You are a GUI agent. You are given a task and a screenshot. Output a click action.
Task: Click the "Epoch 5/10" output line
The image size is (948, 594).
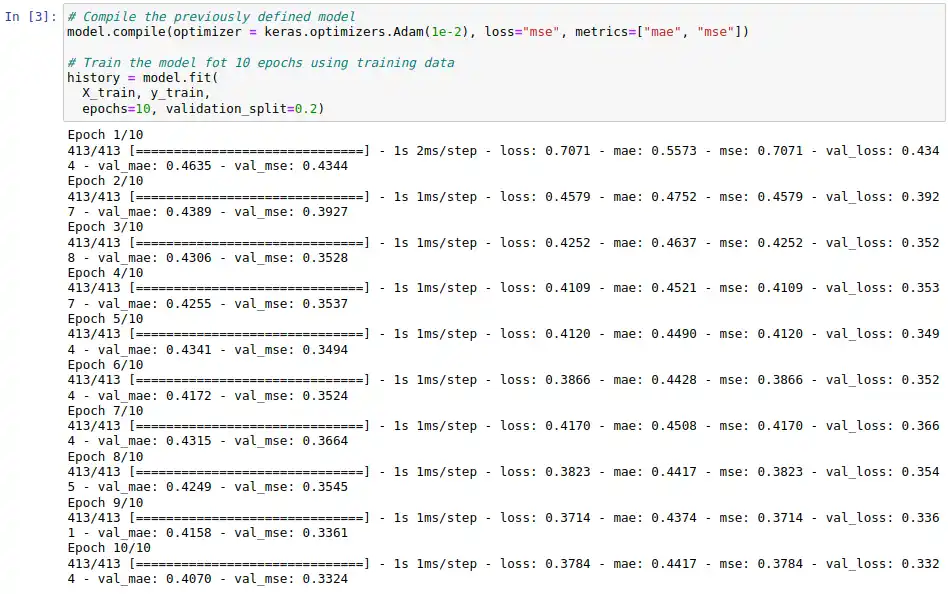[x=105, y=318]
